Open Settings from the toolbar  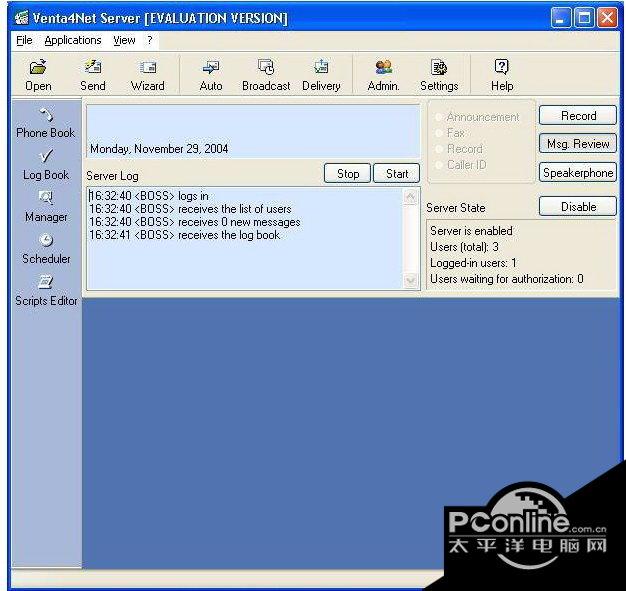439,75
